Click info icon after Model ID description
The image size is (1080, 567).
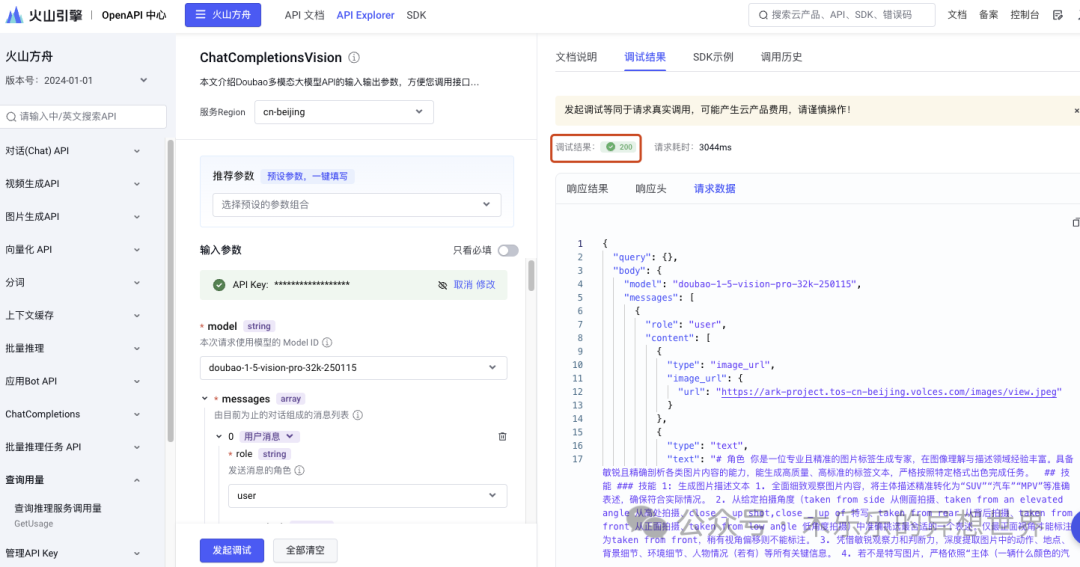point(327,342)
